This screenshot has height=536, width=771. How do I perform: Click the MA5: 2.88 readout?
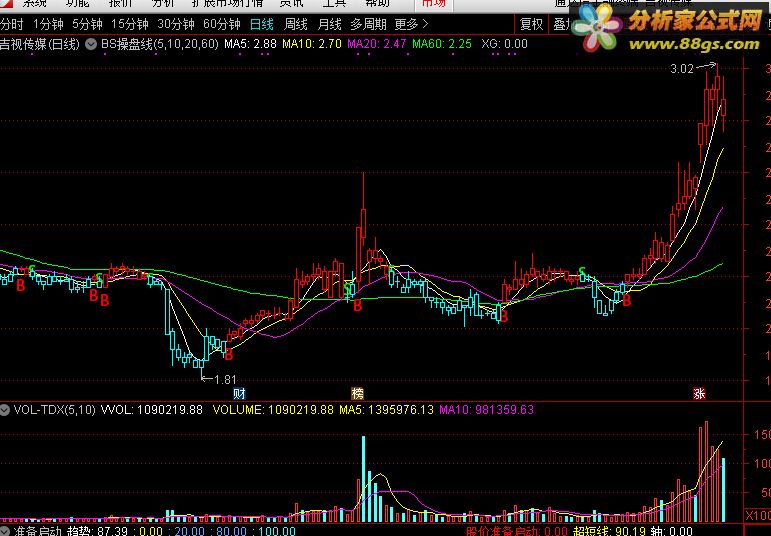250,44
